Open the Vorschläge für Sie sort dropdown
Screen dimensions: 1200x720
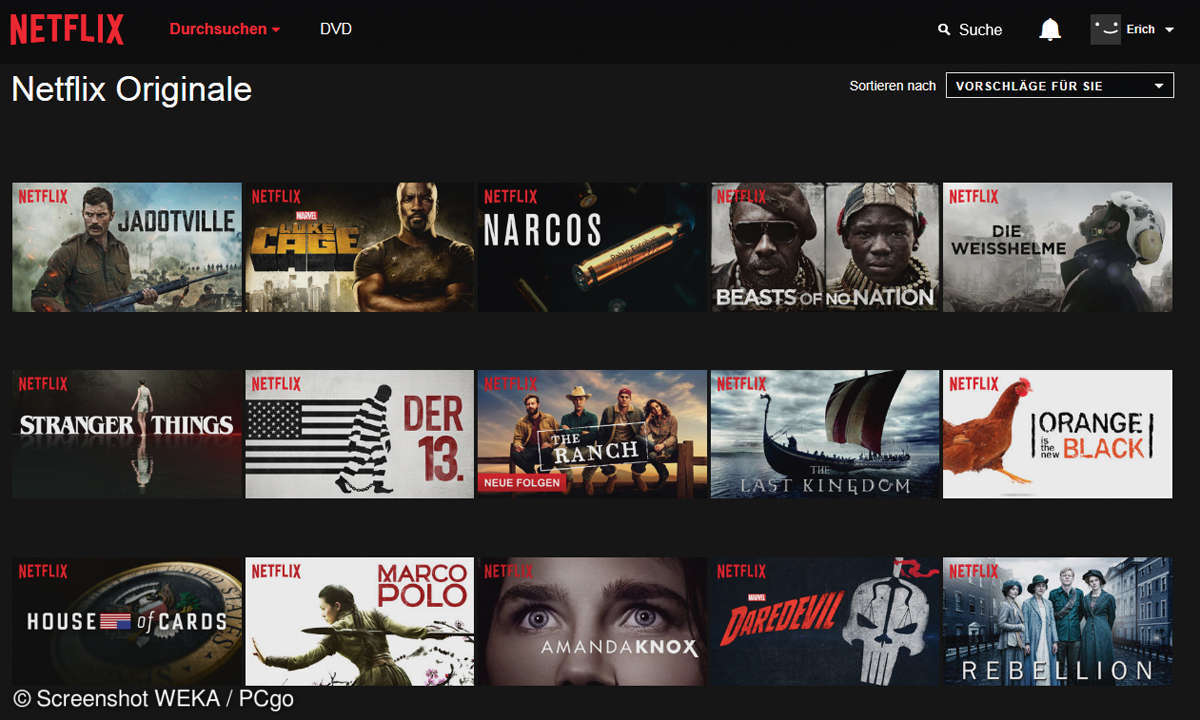pos(1060,86)
